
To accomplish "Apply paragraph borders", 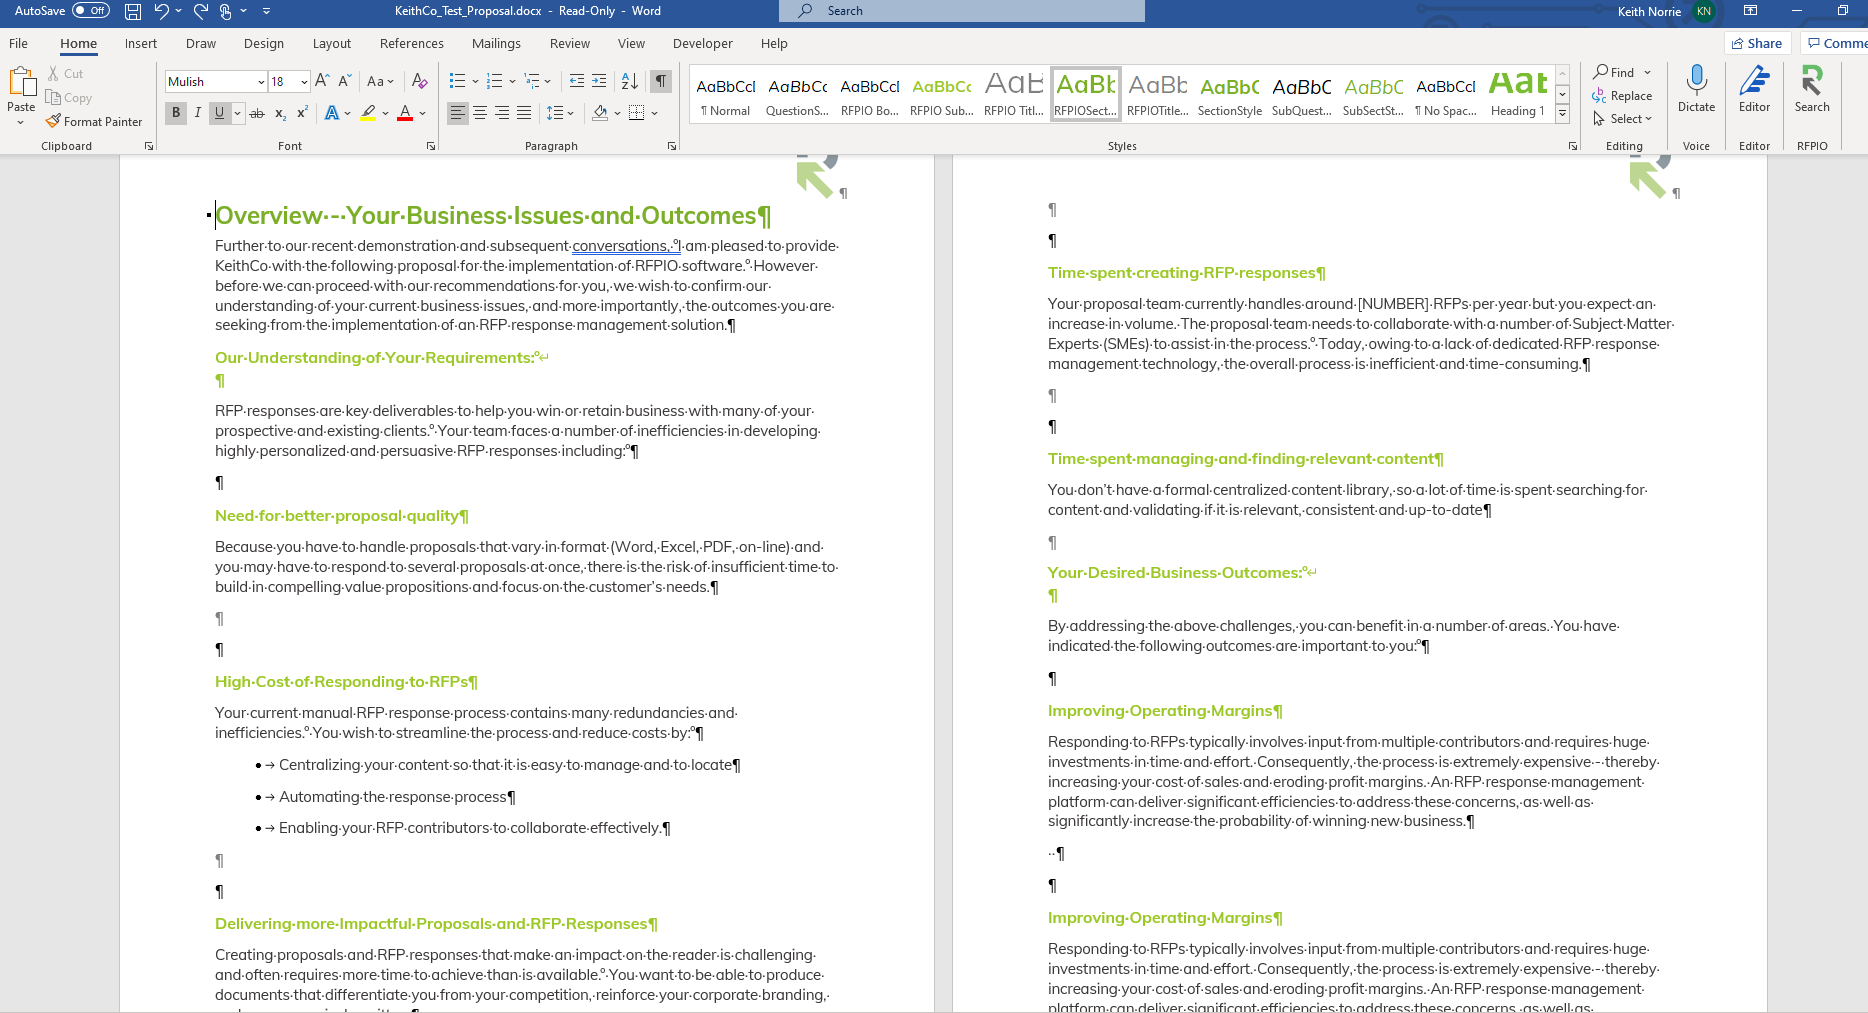I will (x=637, y=113).
